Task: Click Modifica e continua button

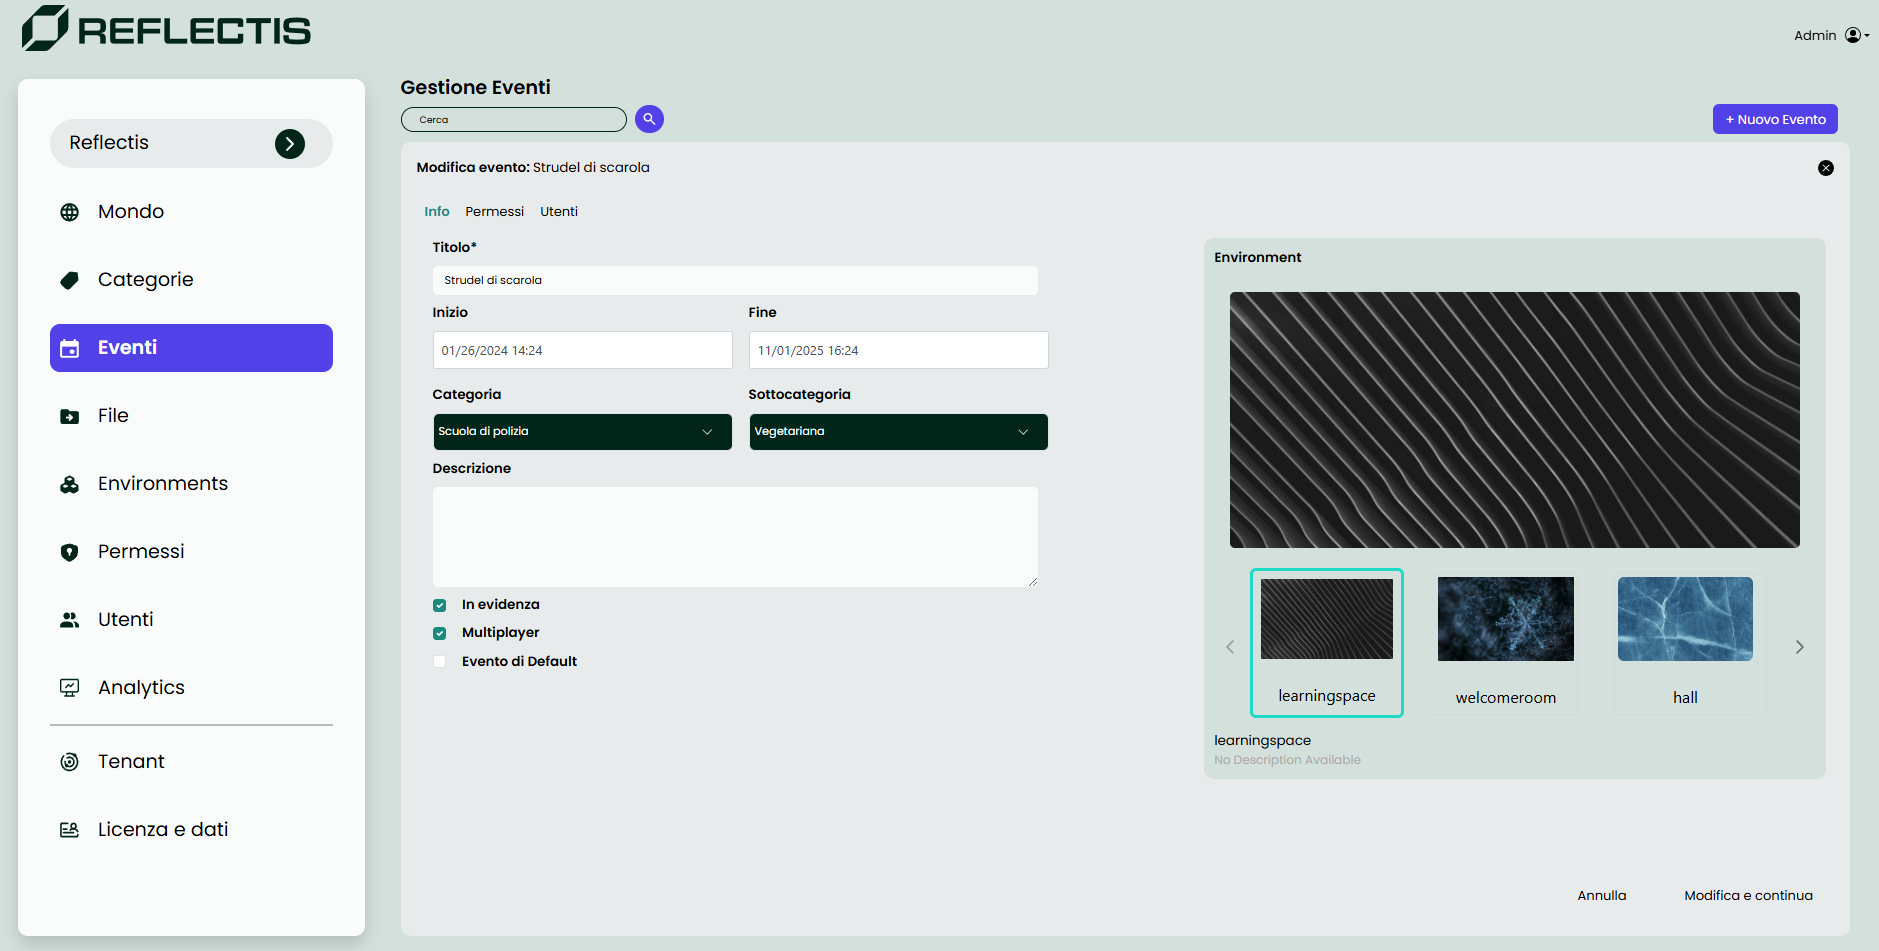Action: tap(1747, 895)
